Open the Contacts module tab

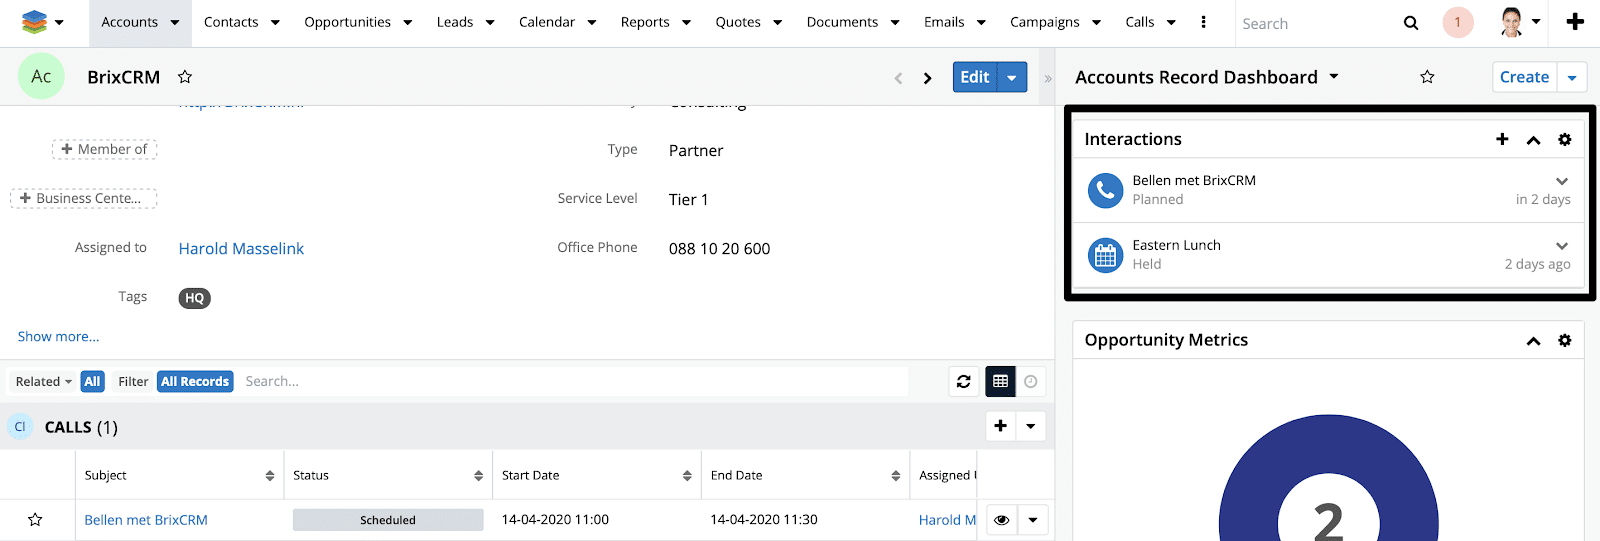point(231,22)
